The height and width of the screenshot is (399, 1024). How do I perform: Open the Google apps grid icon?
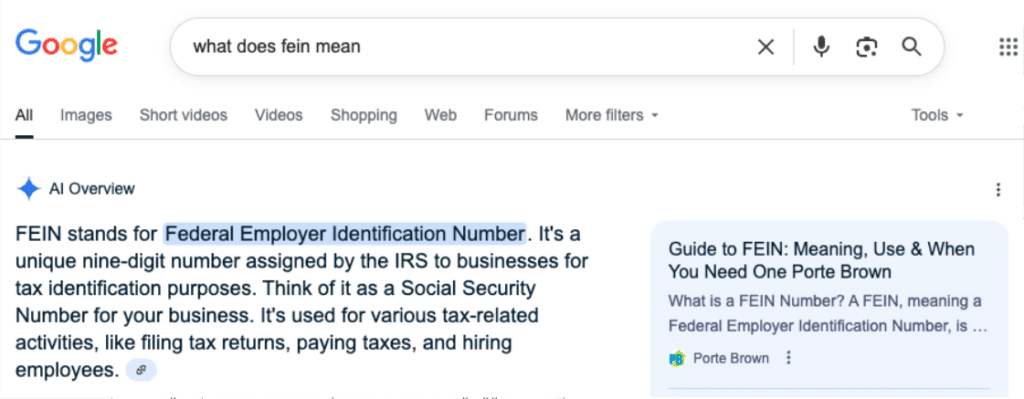pos(1009,47)
